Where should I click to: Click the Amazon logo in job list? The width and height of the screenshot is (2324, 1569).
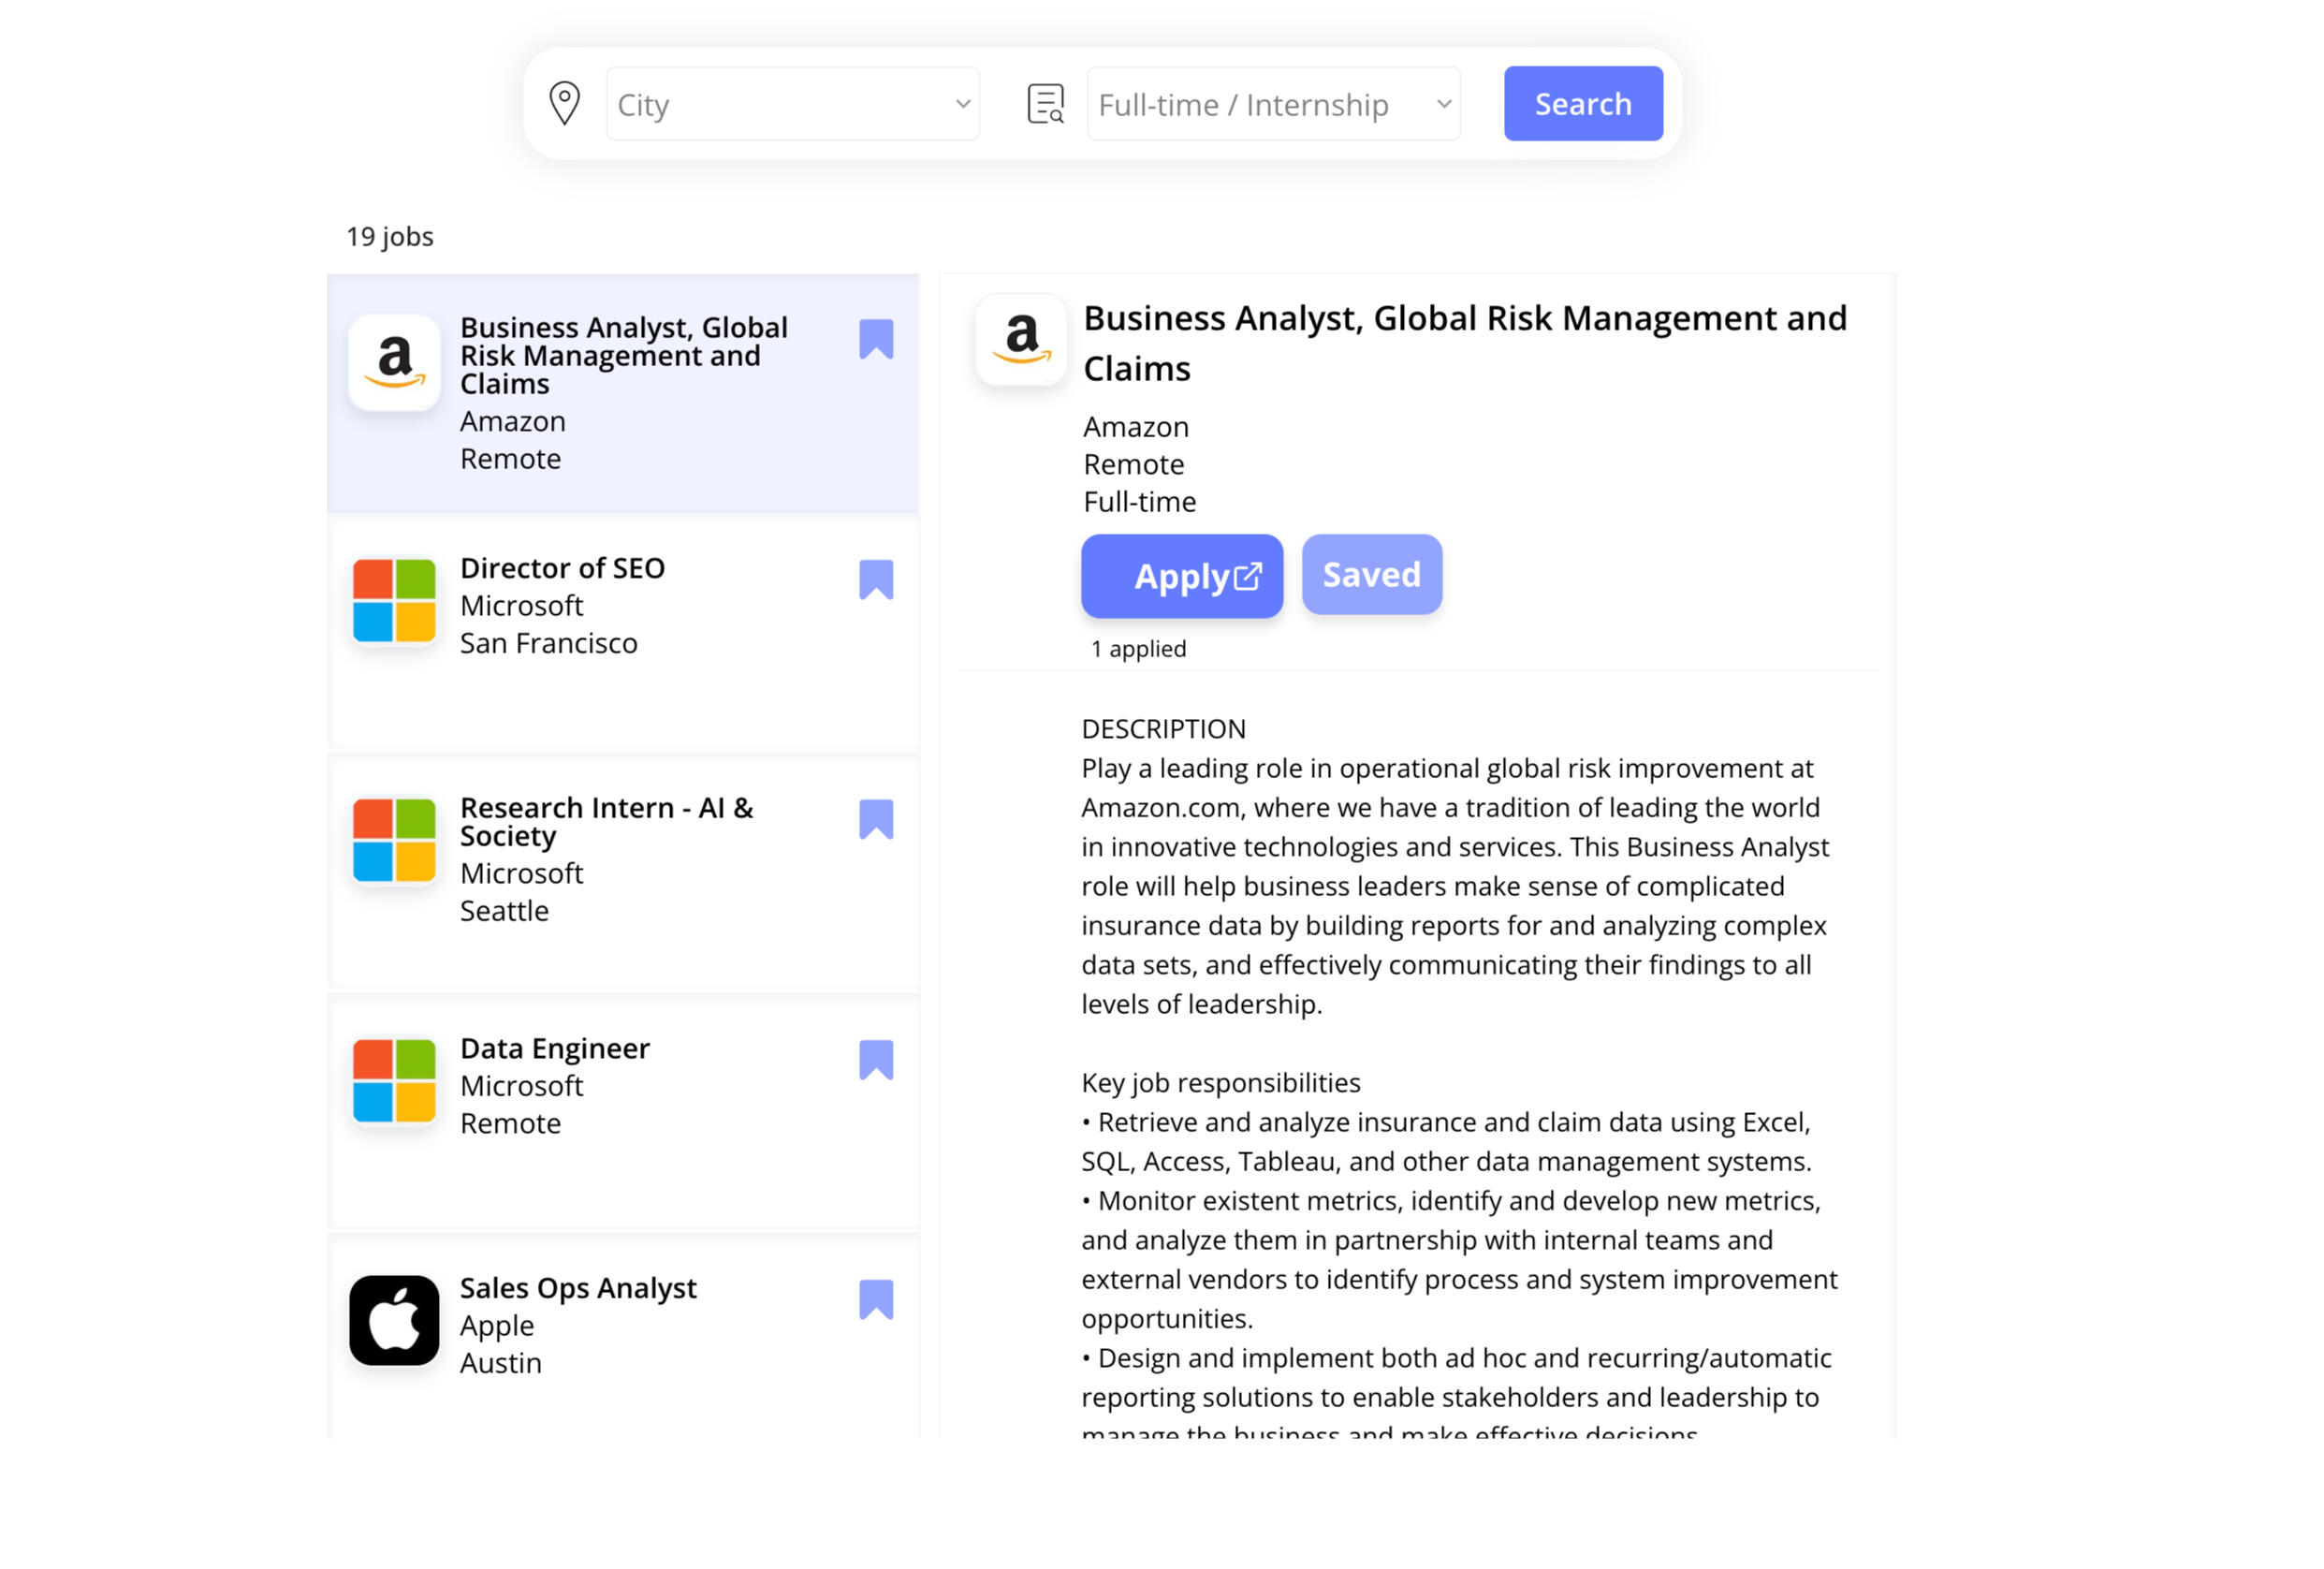pyautogui.click(x=394, y=363)
